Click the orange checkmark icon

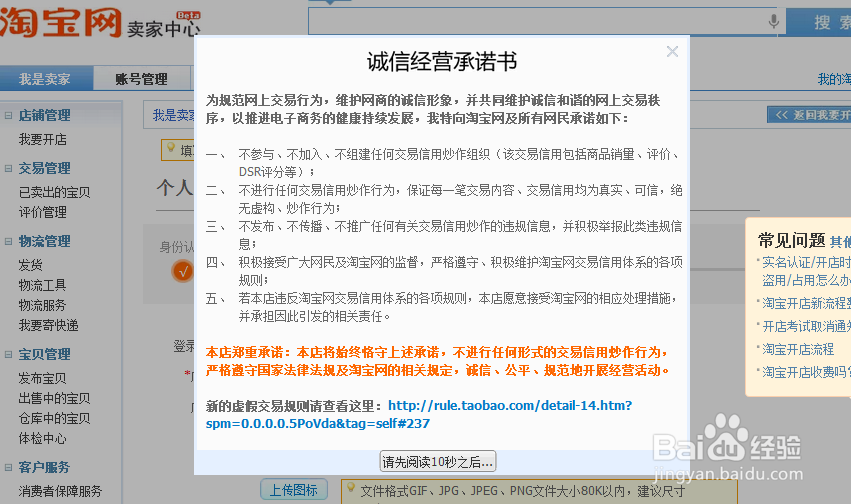181,270
